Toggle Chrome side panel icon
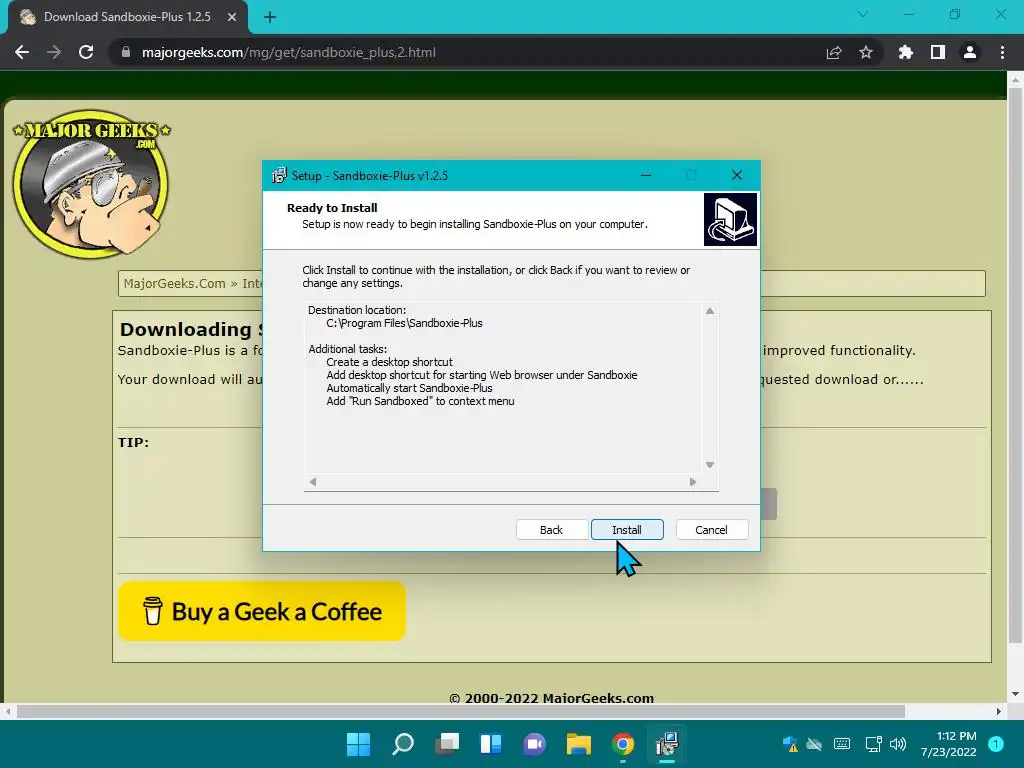Image resolution: width=1024 pixels, height=768 pixels. 938,52
